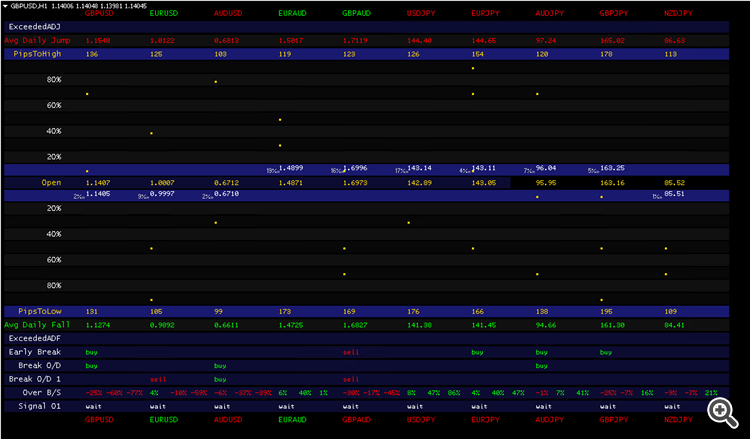Image resolution: width=750 pixels, height=439 pixels.
Task: Click PipsToHigh value 154
Action: 477,54
